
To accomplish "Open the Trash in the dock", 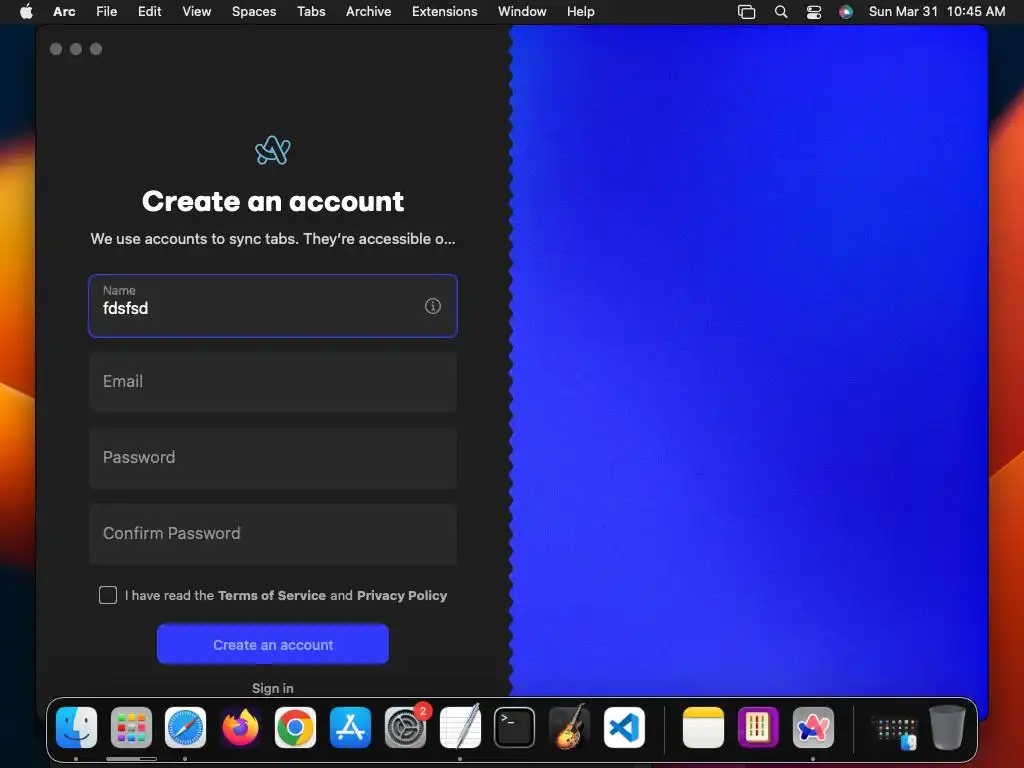I will click(x=947, y=728).
